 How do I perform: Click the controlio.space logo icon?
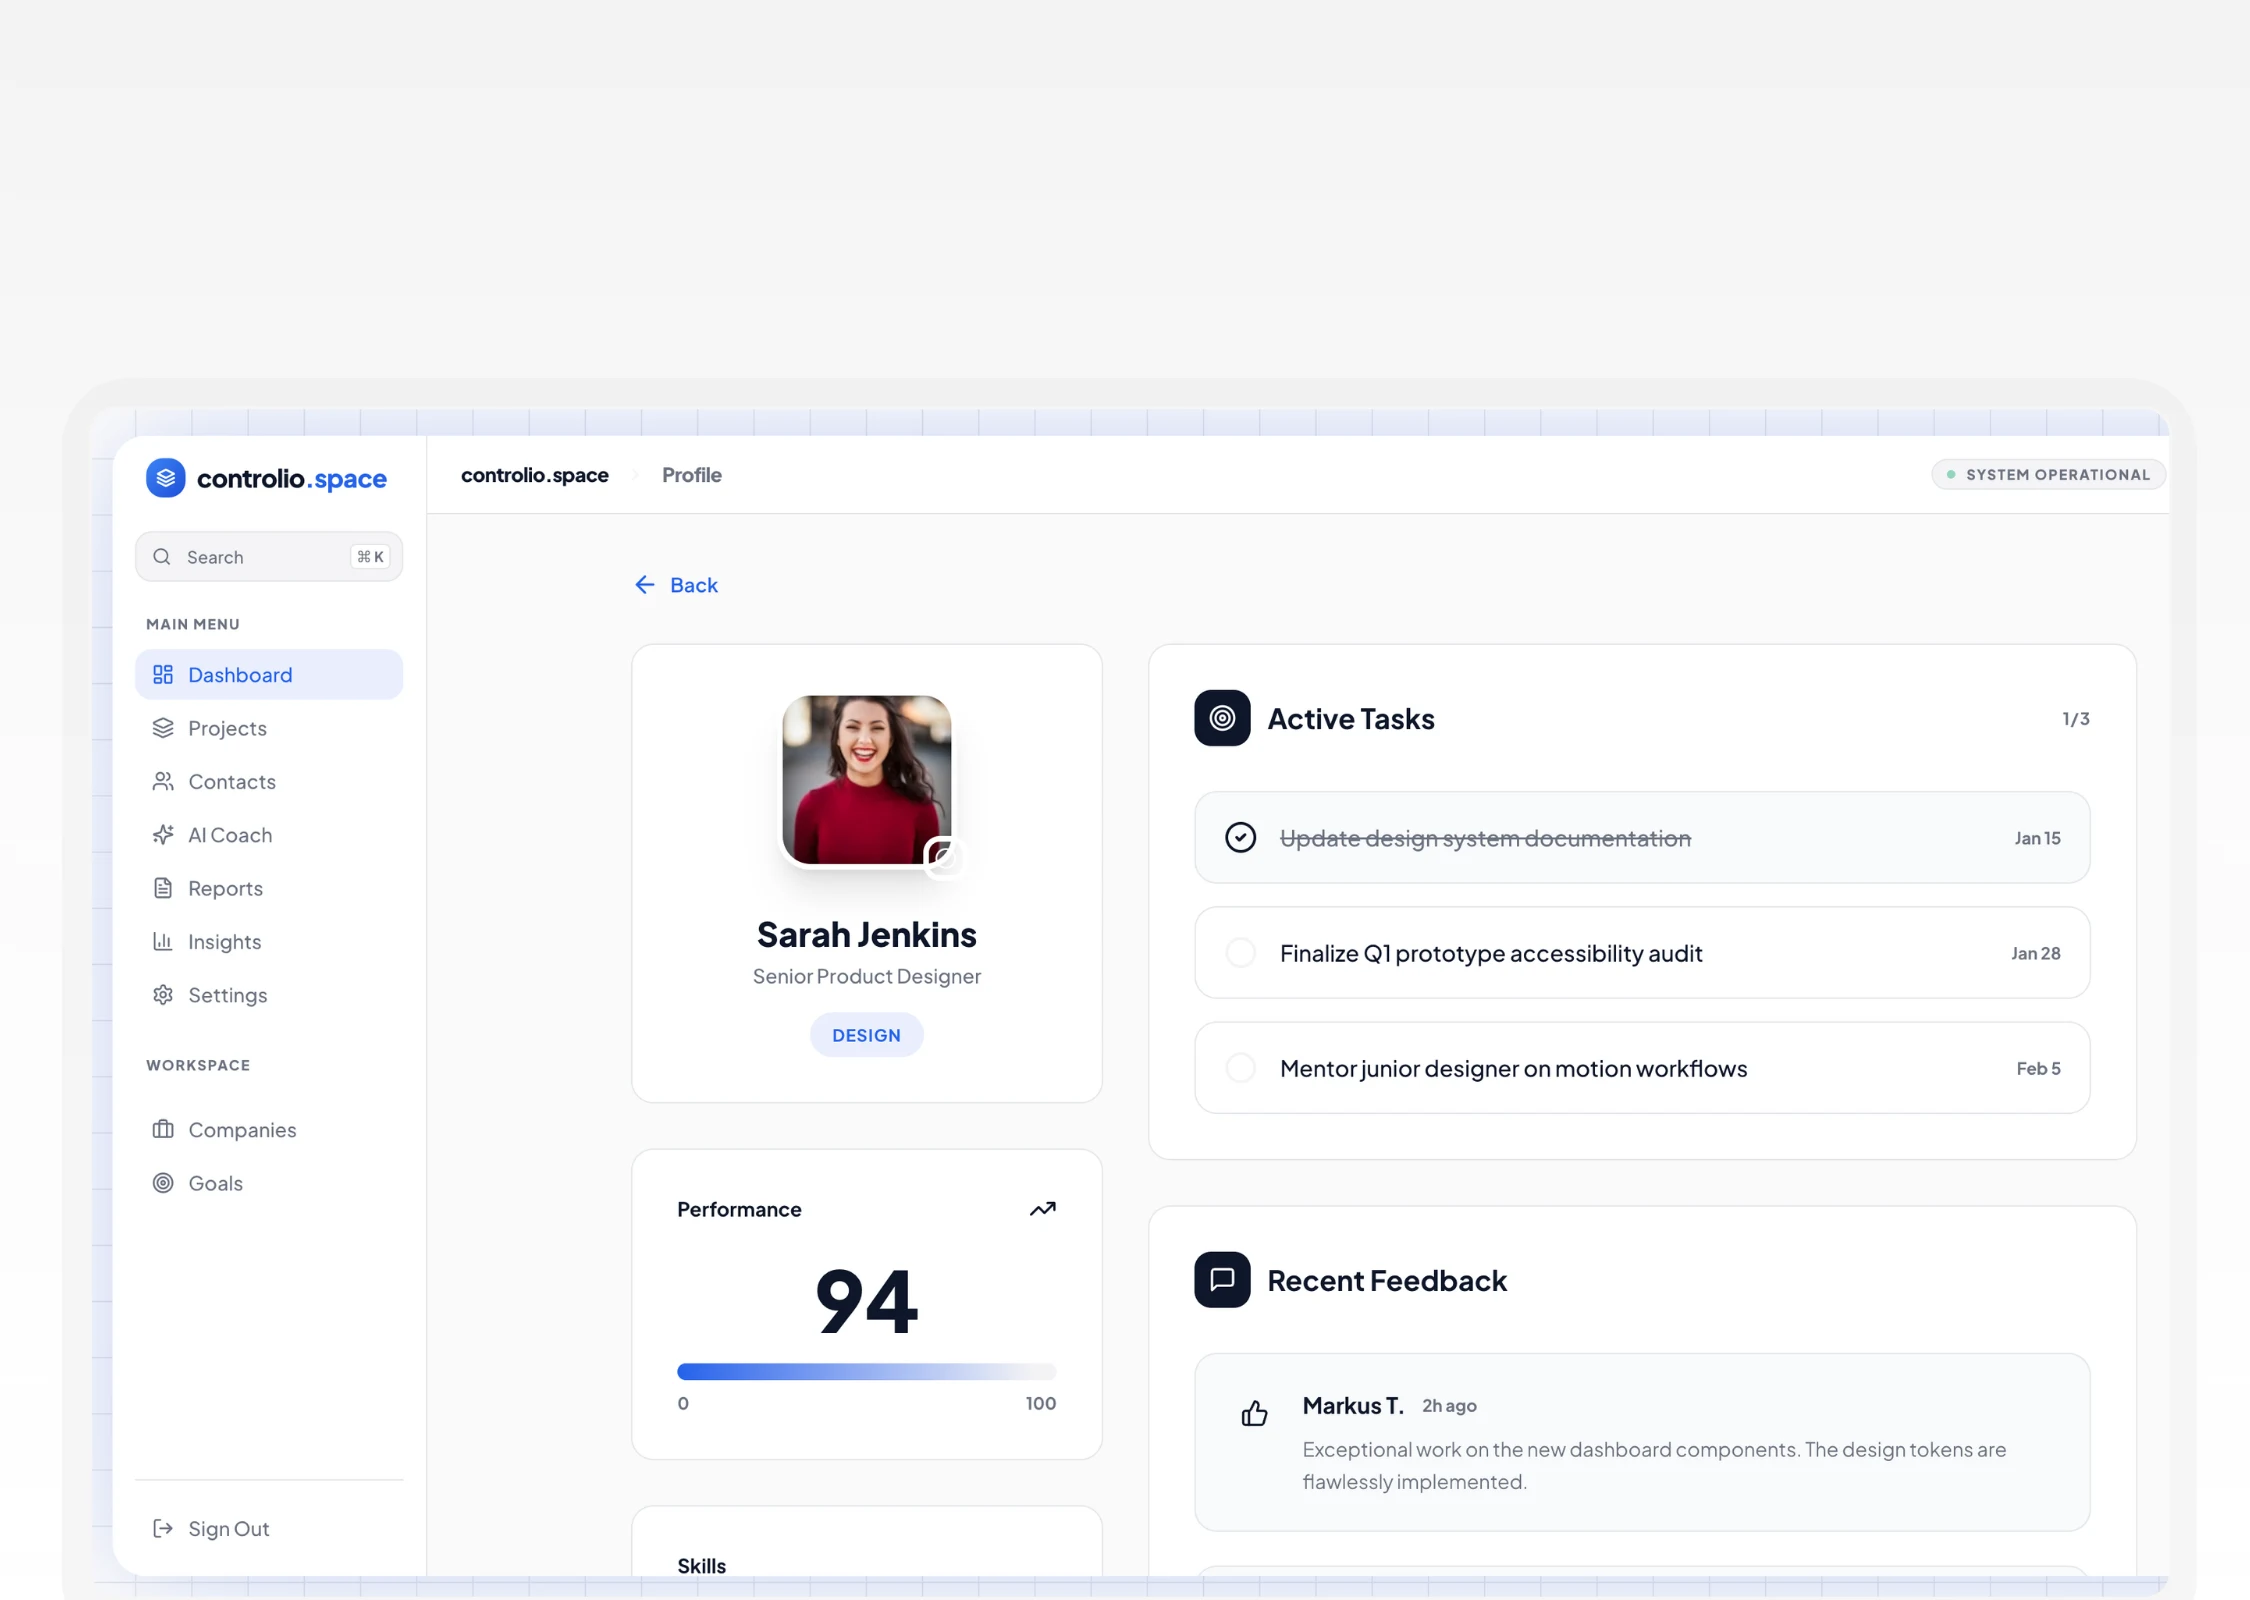pyautogui.click(x=165, y=478)
